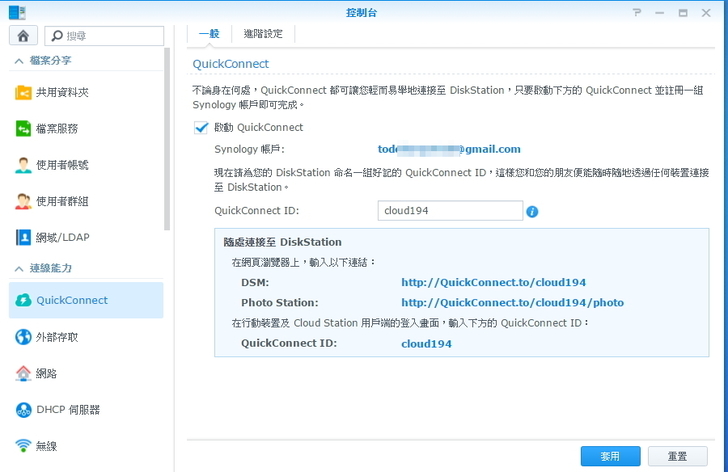
Task: Open the 共用資料夾 shared folder item
Action: [61, 92]
